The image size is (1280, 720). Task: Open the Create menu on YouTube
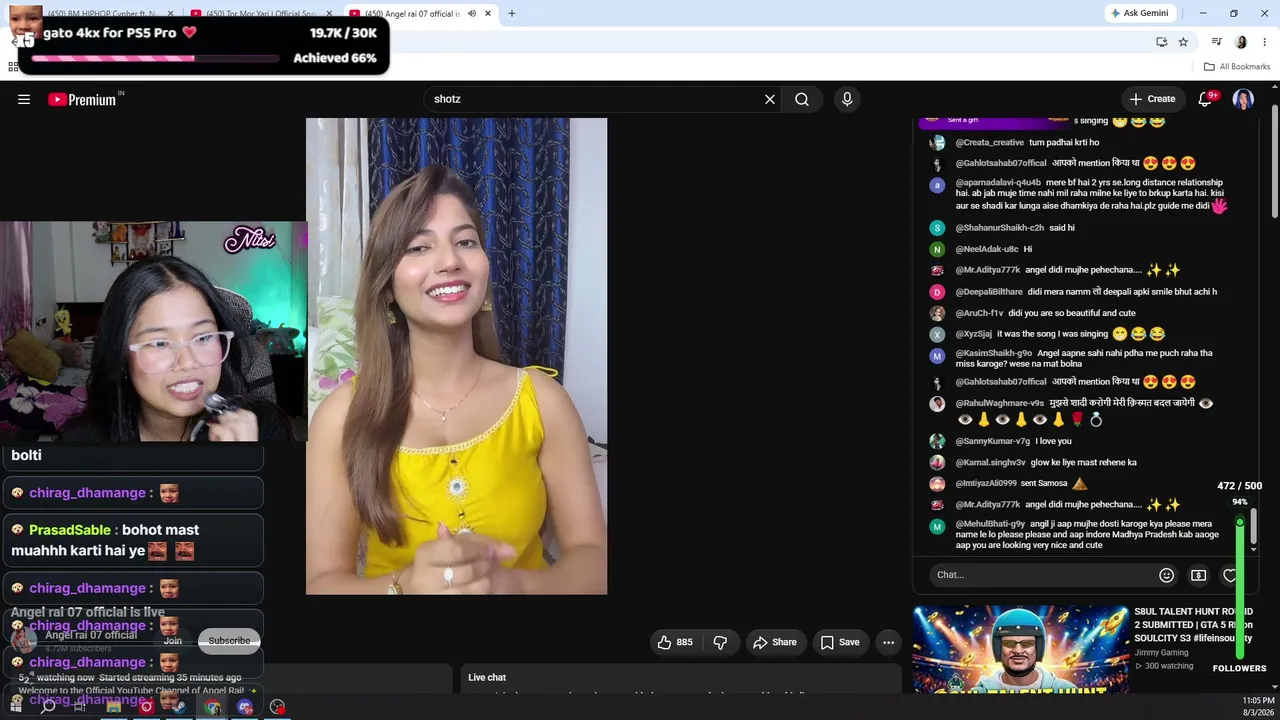(1153, 99)
